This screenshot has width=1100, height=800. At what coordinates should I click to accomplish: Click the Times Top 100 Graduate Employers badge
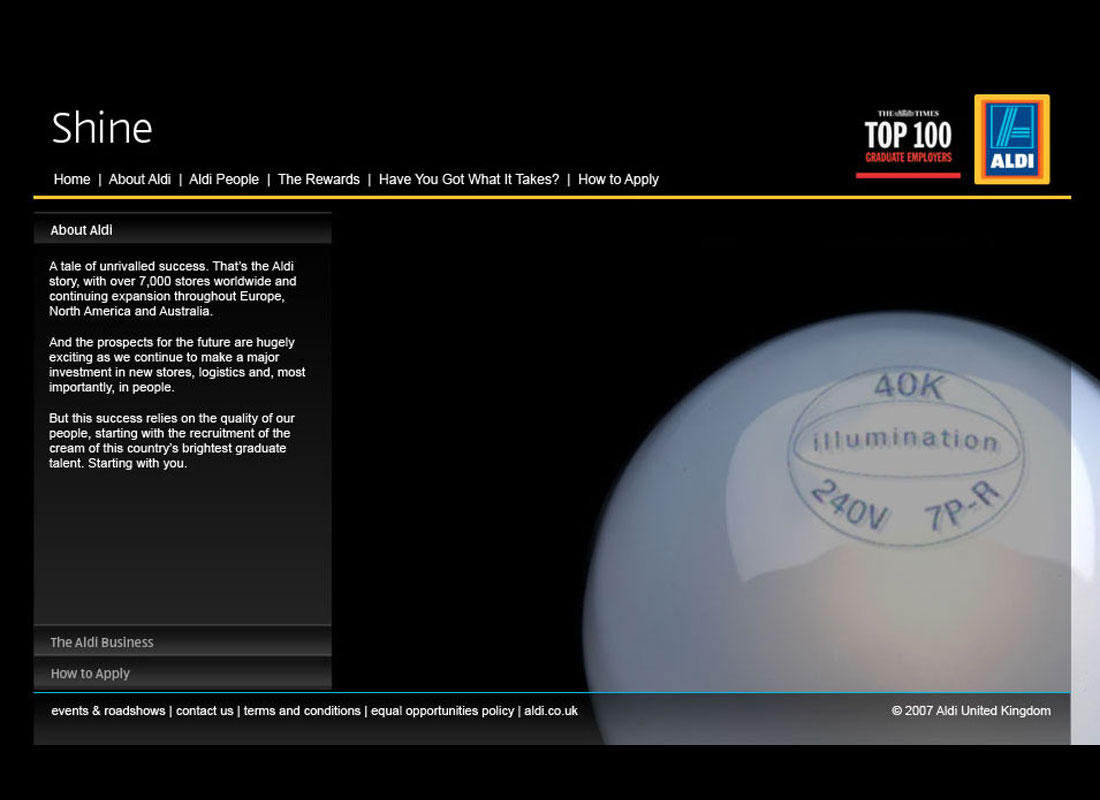tap(908, 144)
